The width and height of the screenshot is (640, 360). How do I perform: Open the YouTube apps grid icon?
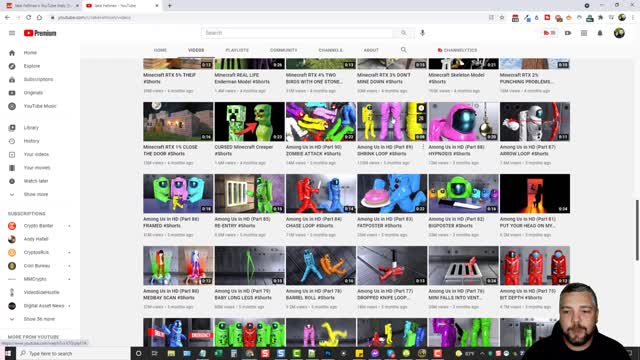coord(584,33)
